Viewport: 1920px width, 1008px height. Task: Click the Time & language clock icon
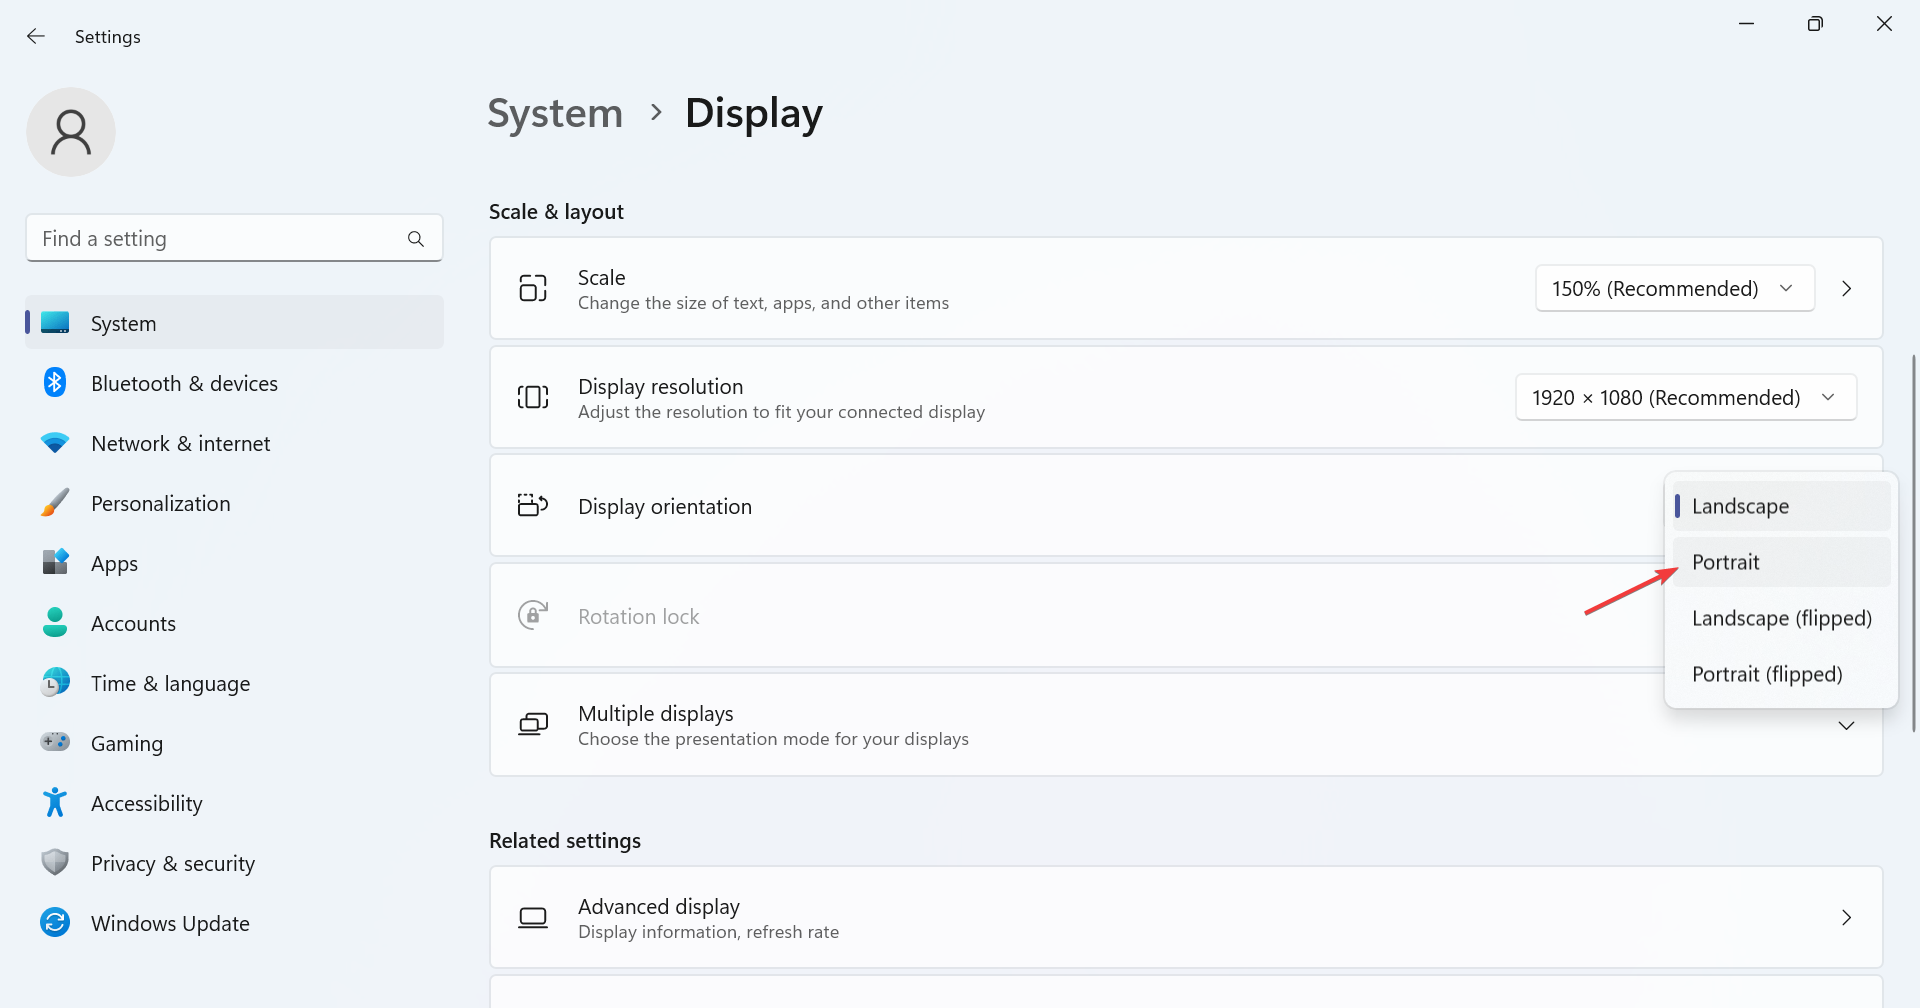click(55, 683)
